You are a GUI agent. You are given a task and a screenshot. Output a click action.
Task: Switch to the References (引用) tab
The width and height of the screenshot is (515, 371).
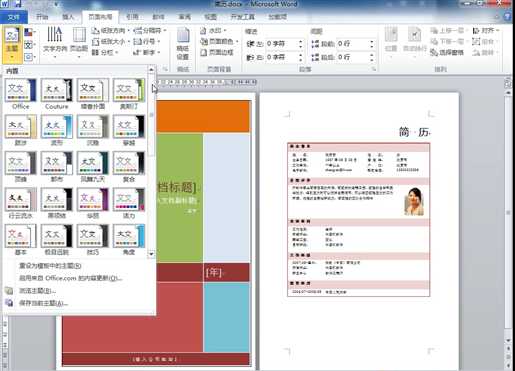(132, 17)
